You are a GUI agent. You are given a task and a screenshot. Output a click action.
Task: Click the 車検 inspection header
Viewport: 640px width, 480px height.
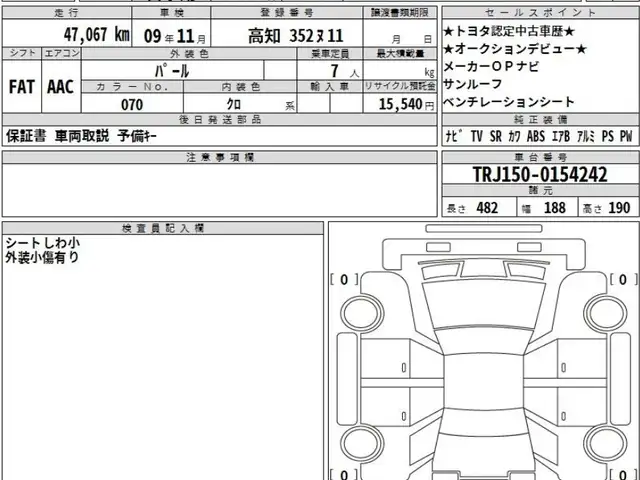pyautogui.click(x=171, y=13)
